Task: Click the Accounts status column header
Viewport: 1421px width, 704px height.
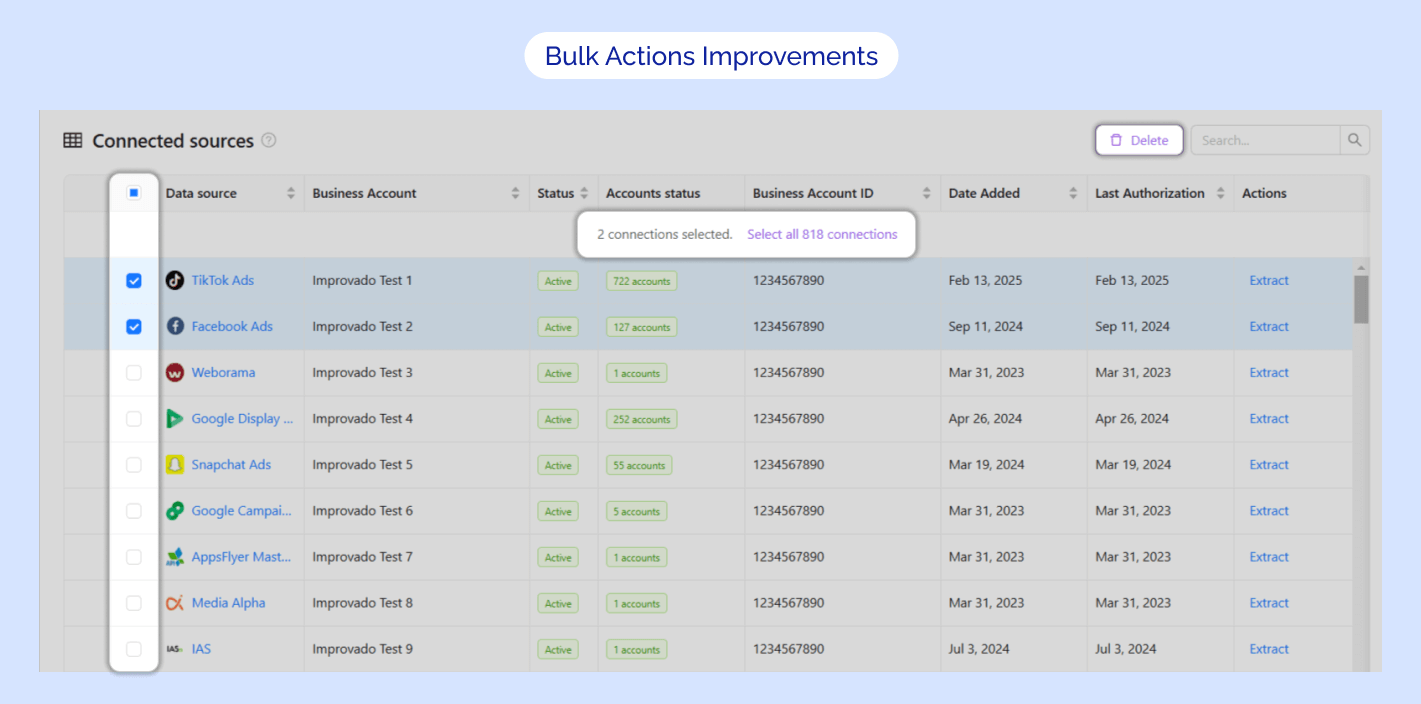Action: (653, 194)
